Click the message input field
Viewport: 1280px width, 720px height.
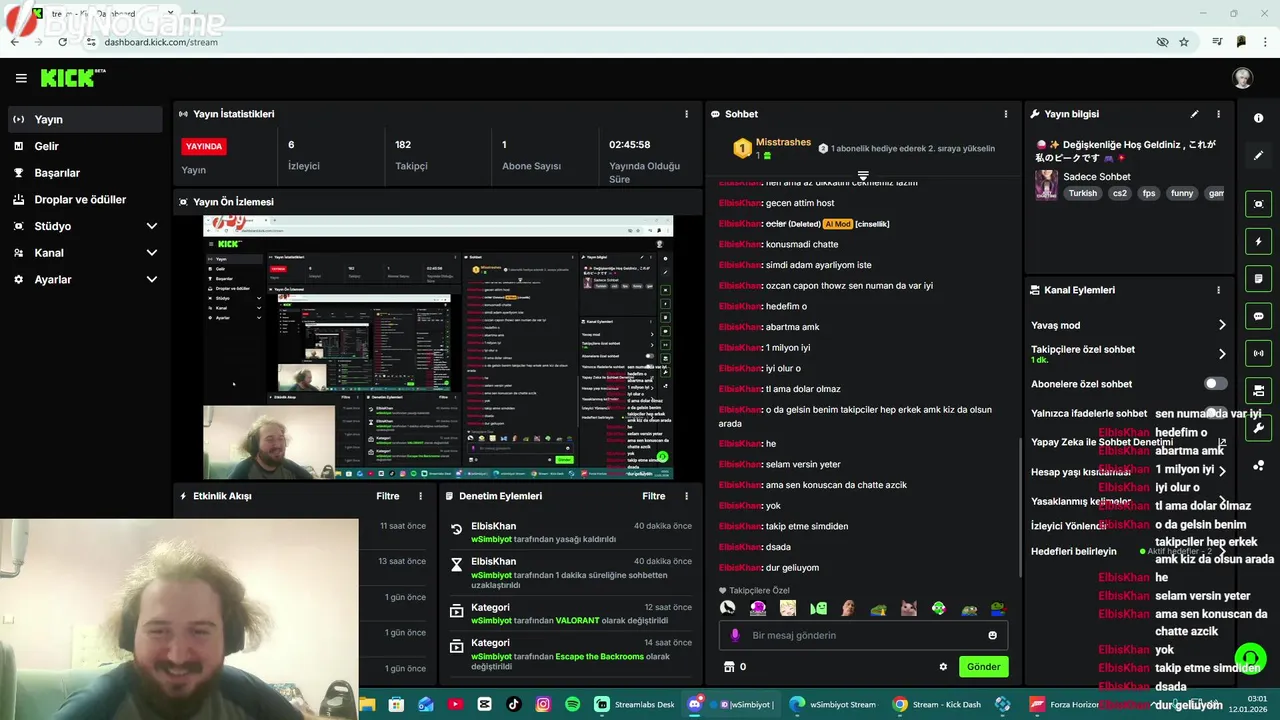(x=863, y=635)
